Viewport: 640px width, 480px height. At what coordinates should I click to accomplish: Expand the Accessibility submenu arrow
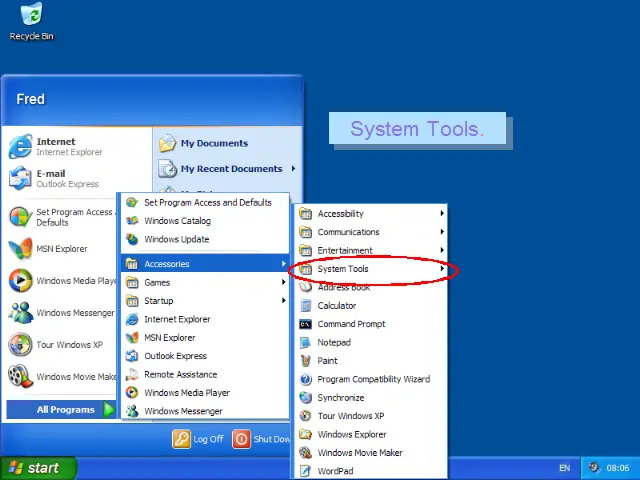point(442,213)
